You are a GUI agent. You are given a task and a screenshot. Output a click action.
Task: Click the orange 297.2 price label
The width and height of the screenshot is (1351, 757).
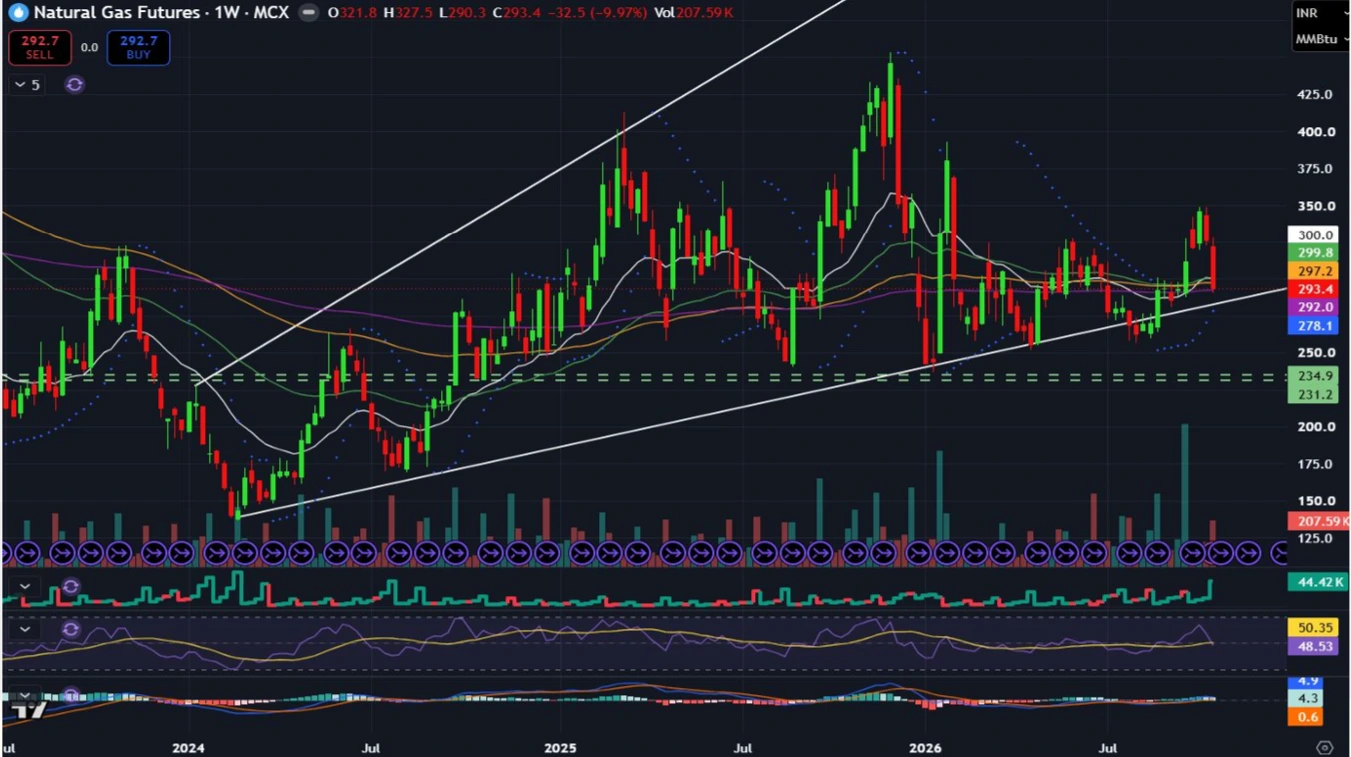pyautogui.click(x=1314, y=271)
